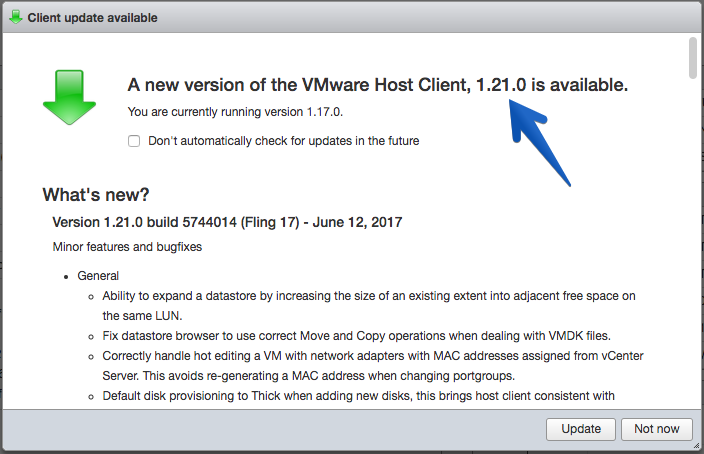This screenshot has height=454, width=704.
Task: Click the headline announcing version 1.21.0 is available
Action: coord(378,85)
